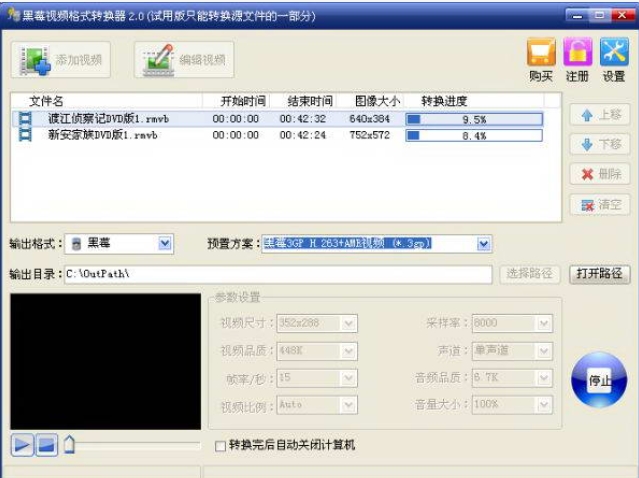The height and width of the screenshot is (478, 639).
Task: Click end time 00:42:32
Action: click(303, 119)
